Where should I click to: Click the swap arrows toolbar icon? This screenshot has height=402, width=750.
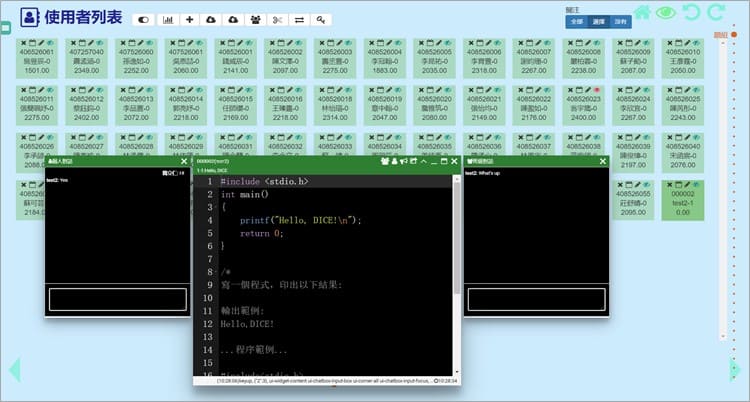coord(298,19)
